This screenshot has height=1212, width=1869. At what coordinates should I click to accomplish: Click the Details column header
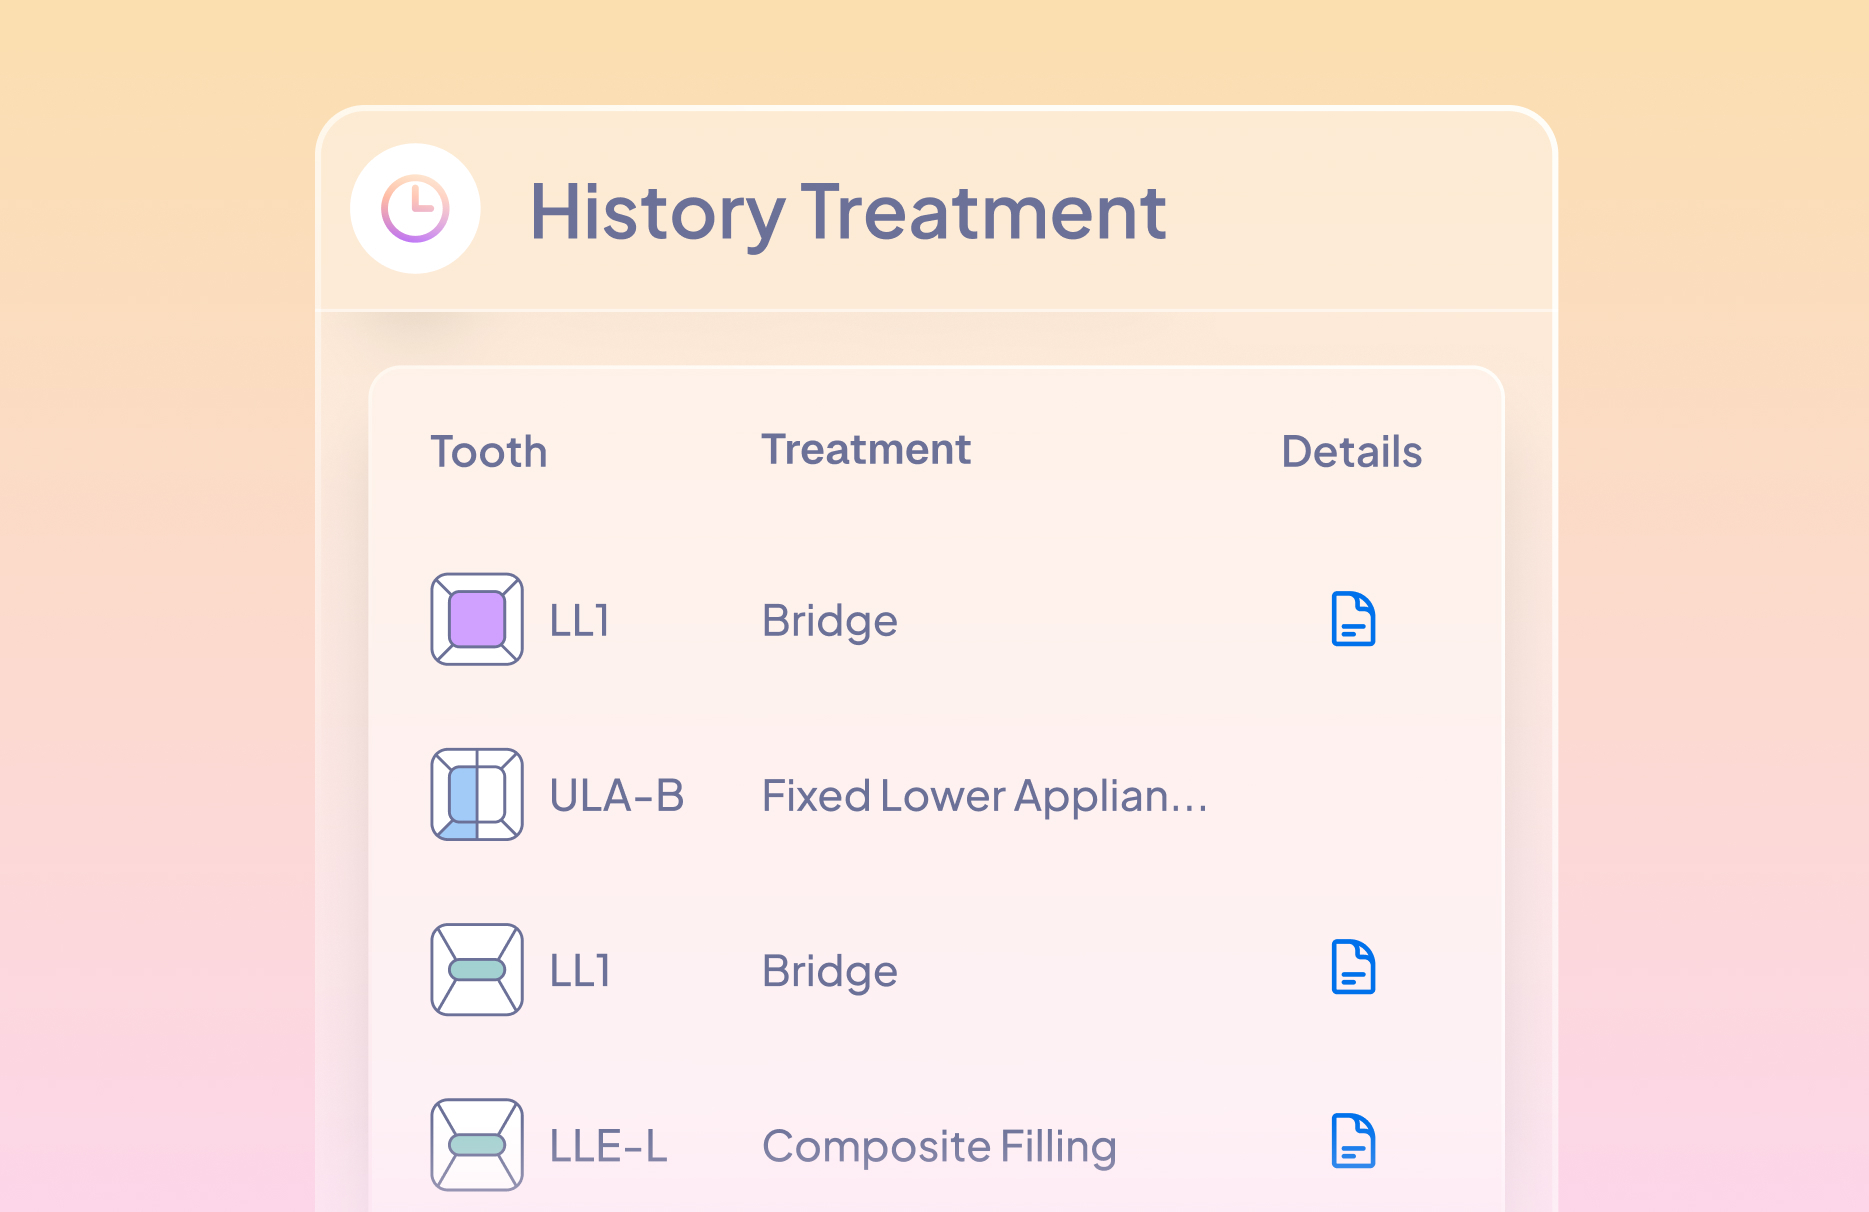click(x=1351, y=452)
